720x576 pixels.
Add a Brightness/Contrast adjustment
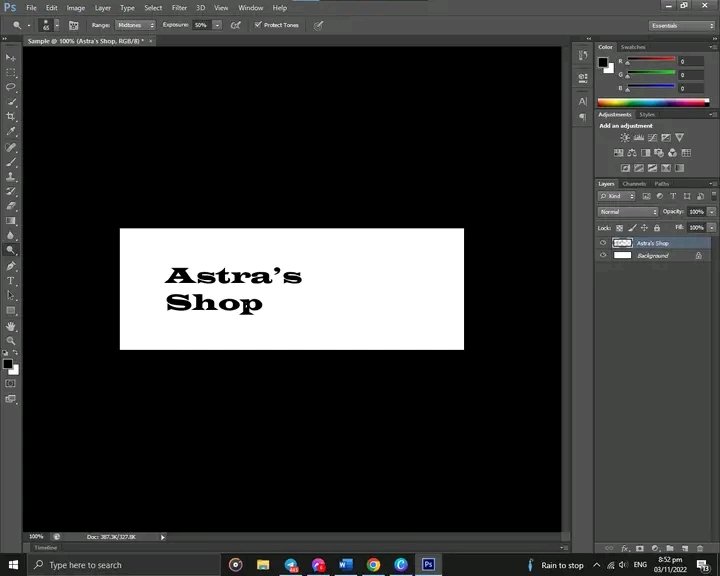click(625, 138)
